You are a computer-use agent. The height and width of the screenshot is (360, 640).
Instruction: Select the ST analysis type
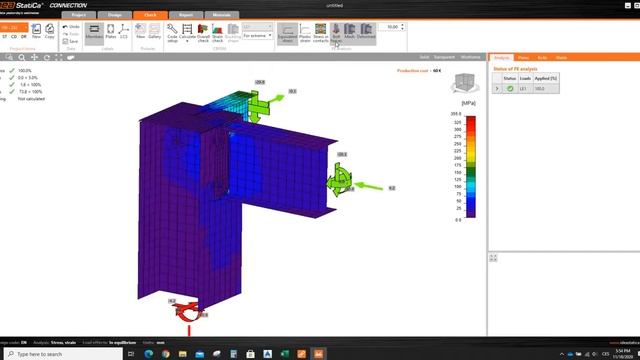click(x=4, y=37)
